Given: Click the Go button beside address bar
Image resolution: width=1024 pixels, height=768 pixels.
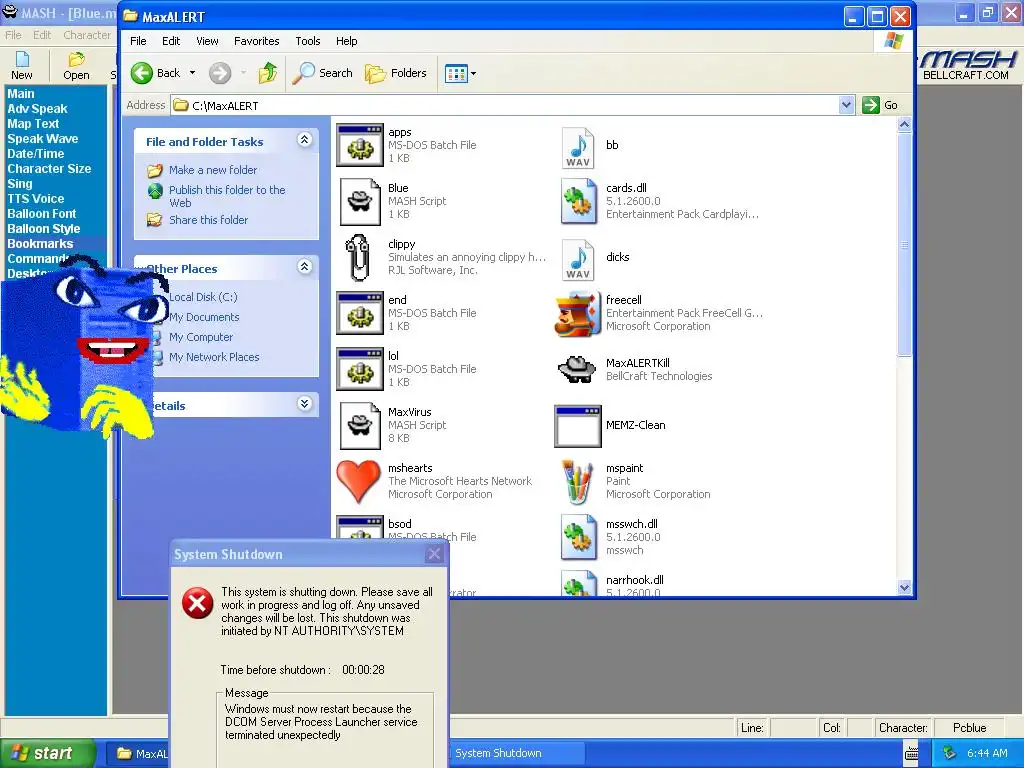Looking at the screenshot, I should tap(880, 105).
